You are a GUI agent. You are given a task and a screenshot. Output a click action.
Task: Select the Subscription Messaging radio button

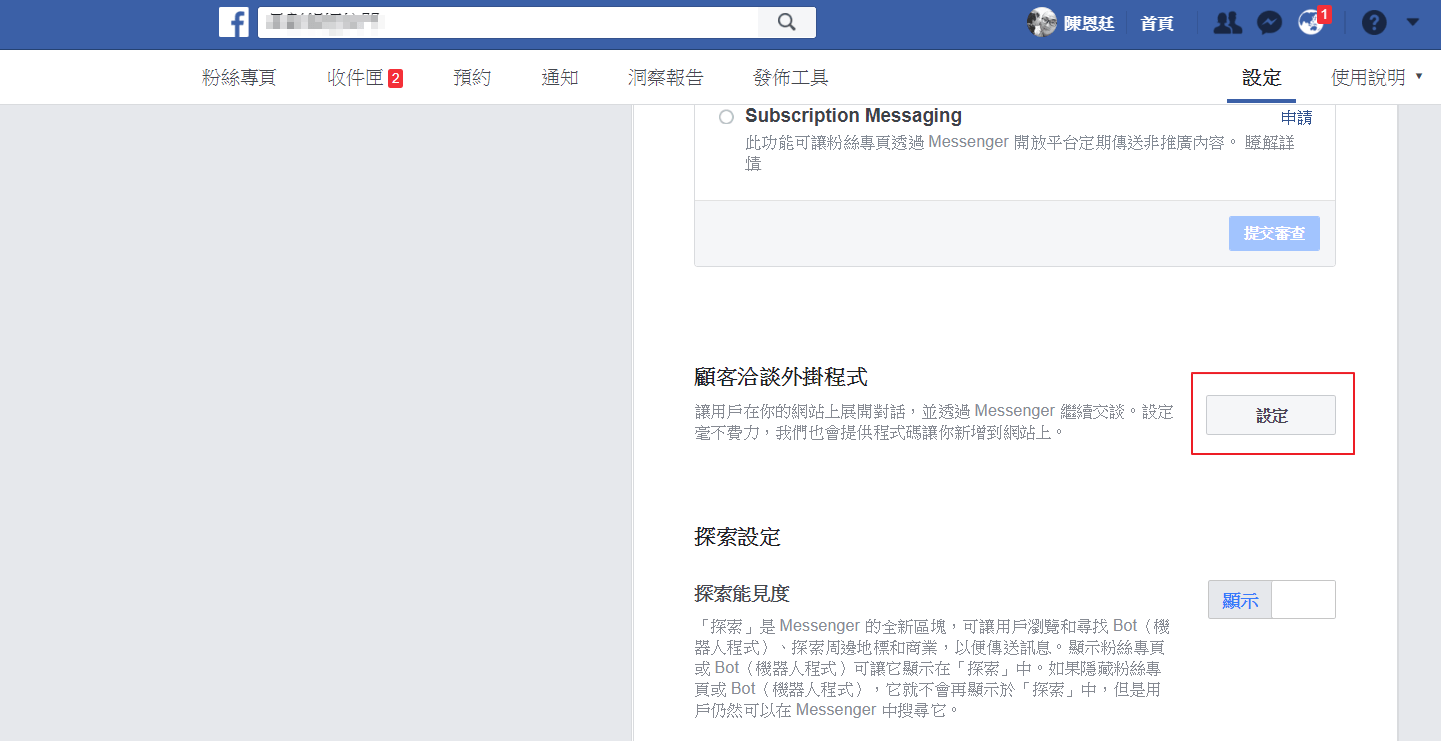(726, 117)
